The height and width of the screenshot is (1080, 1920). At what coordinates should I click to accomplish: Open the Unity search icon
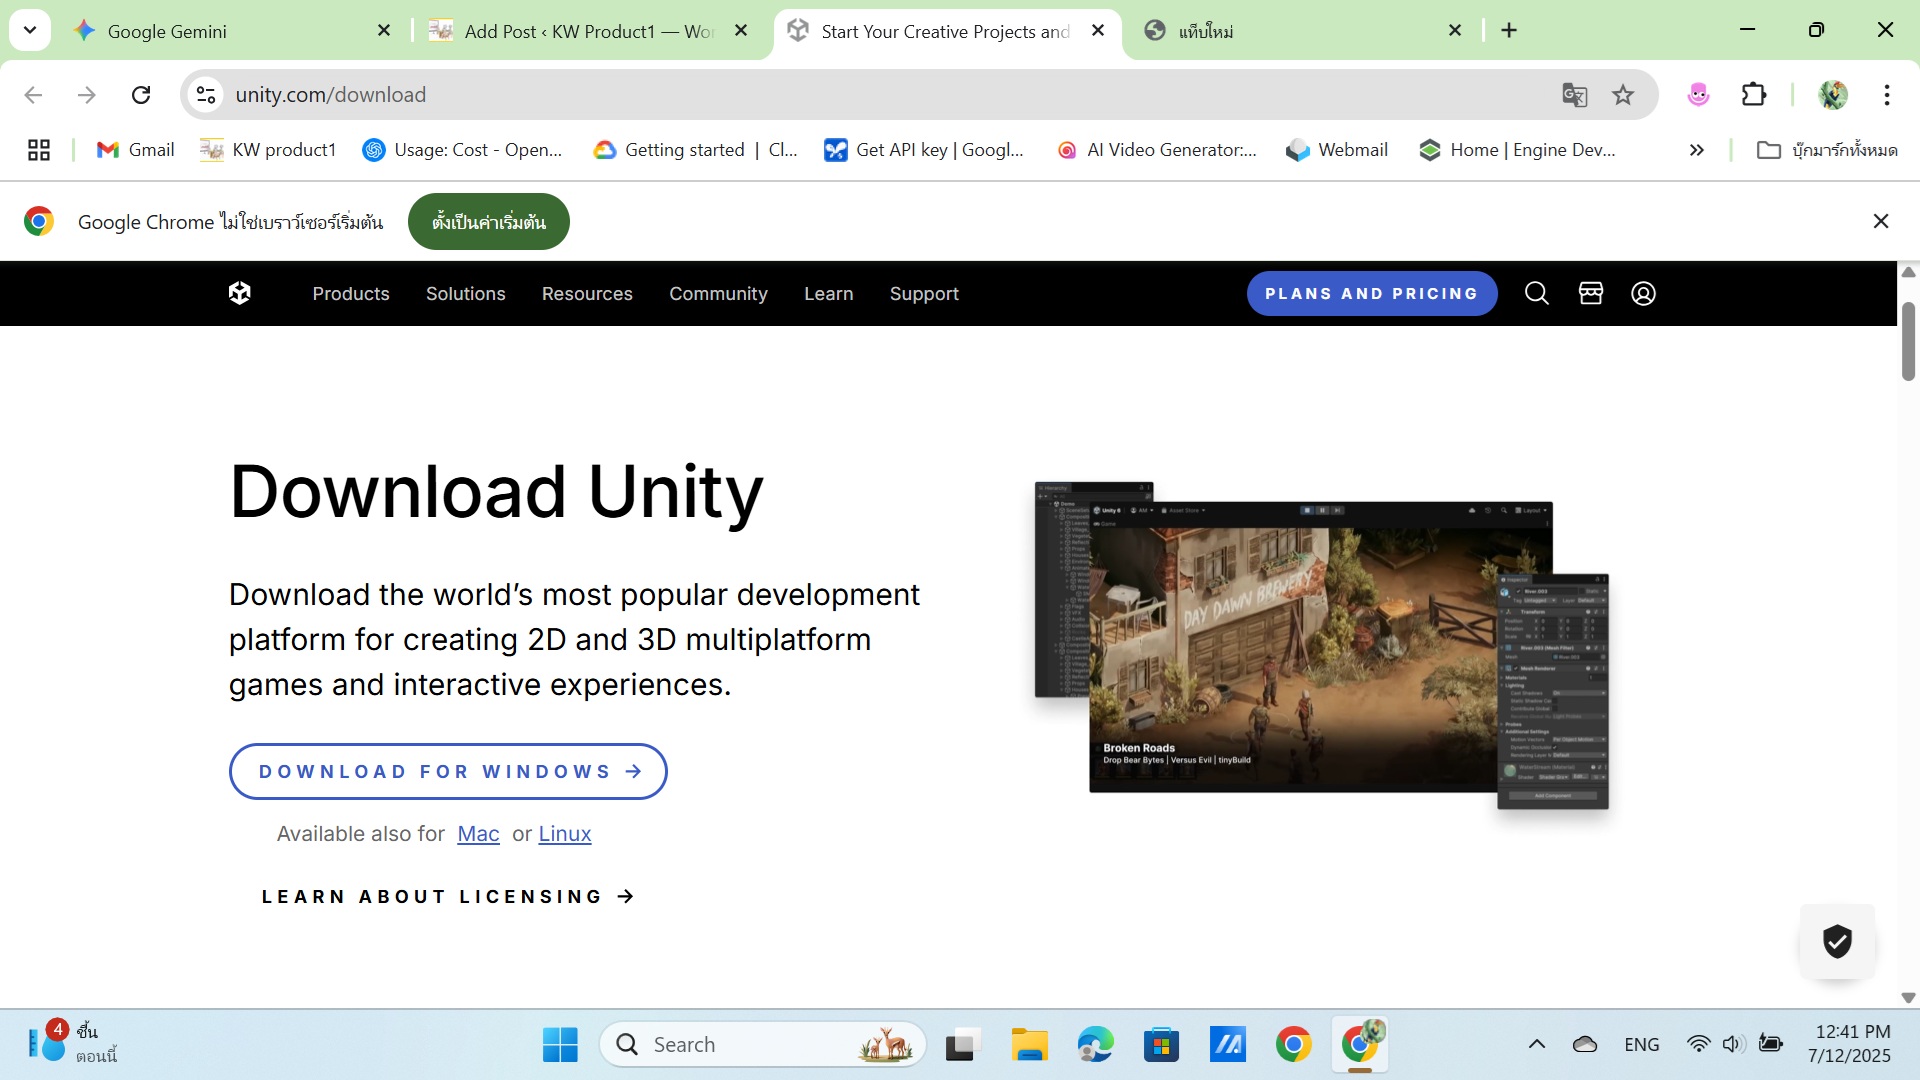coord(1536,293)
